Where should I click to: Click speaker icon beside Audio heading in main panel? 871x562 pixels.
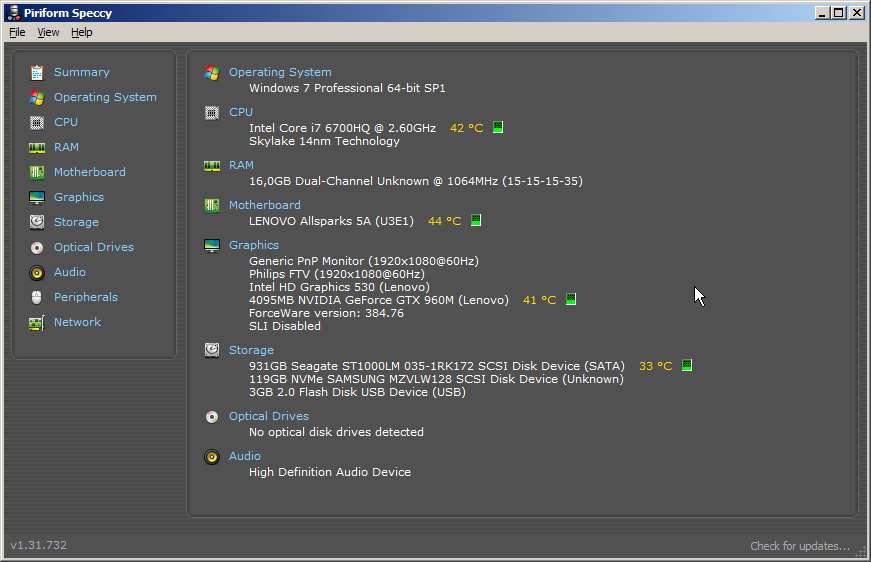pyautogui.click(x=212, y=456)
